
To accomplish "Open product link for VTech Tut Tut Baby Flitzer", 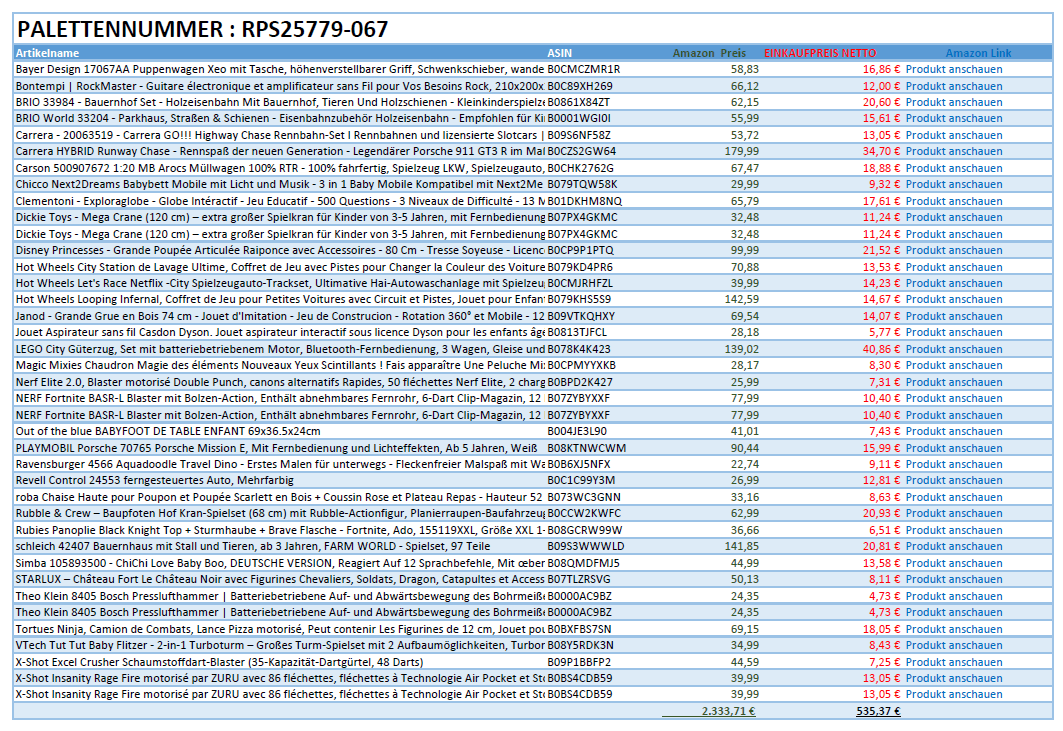I will click(953, 645).
